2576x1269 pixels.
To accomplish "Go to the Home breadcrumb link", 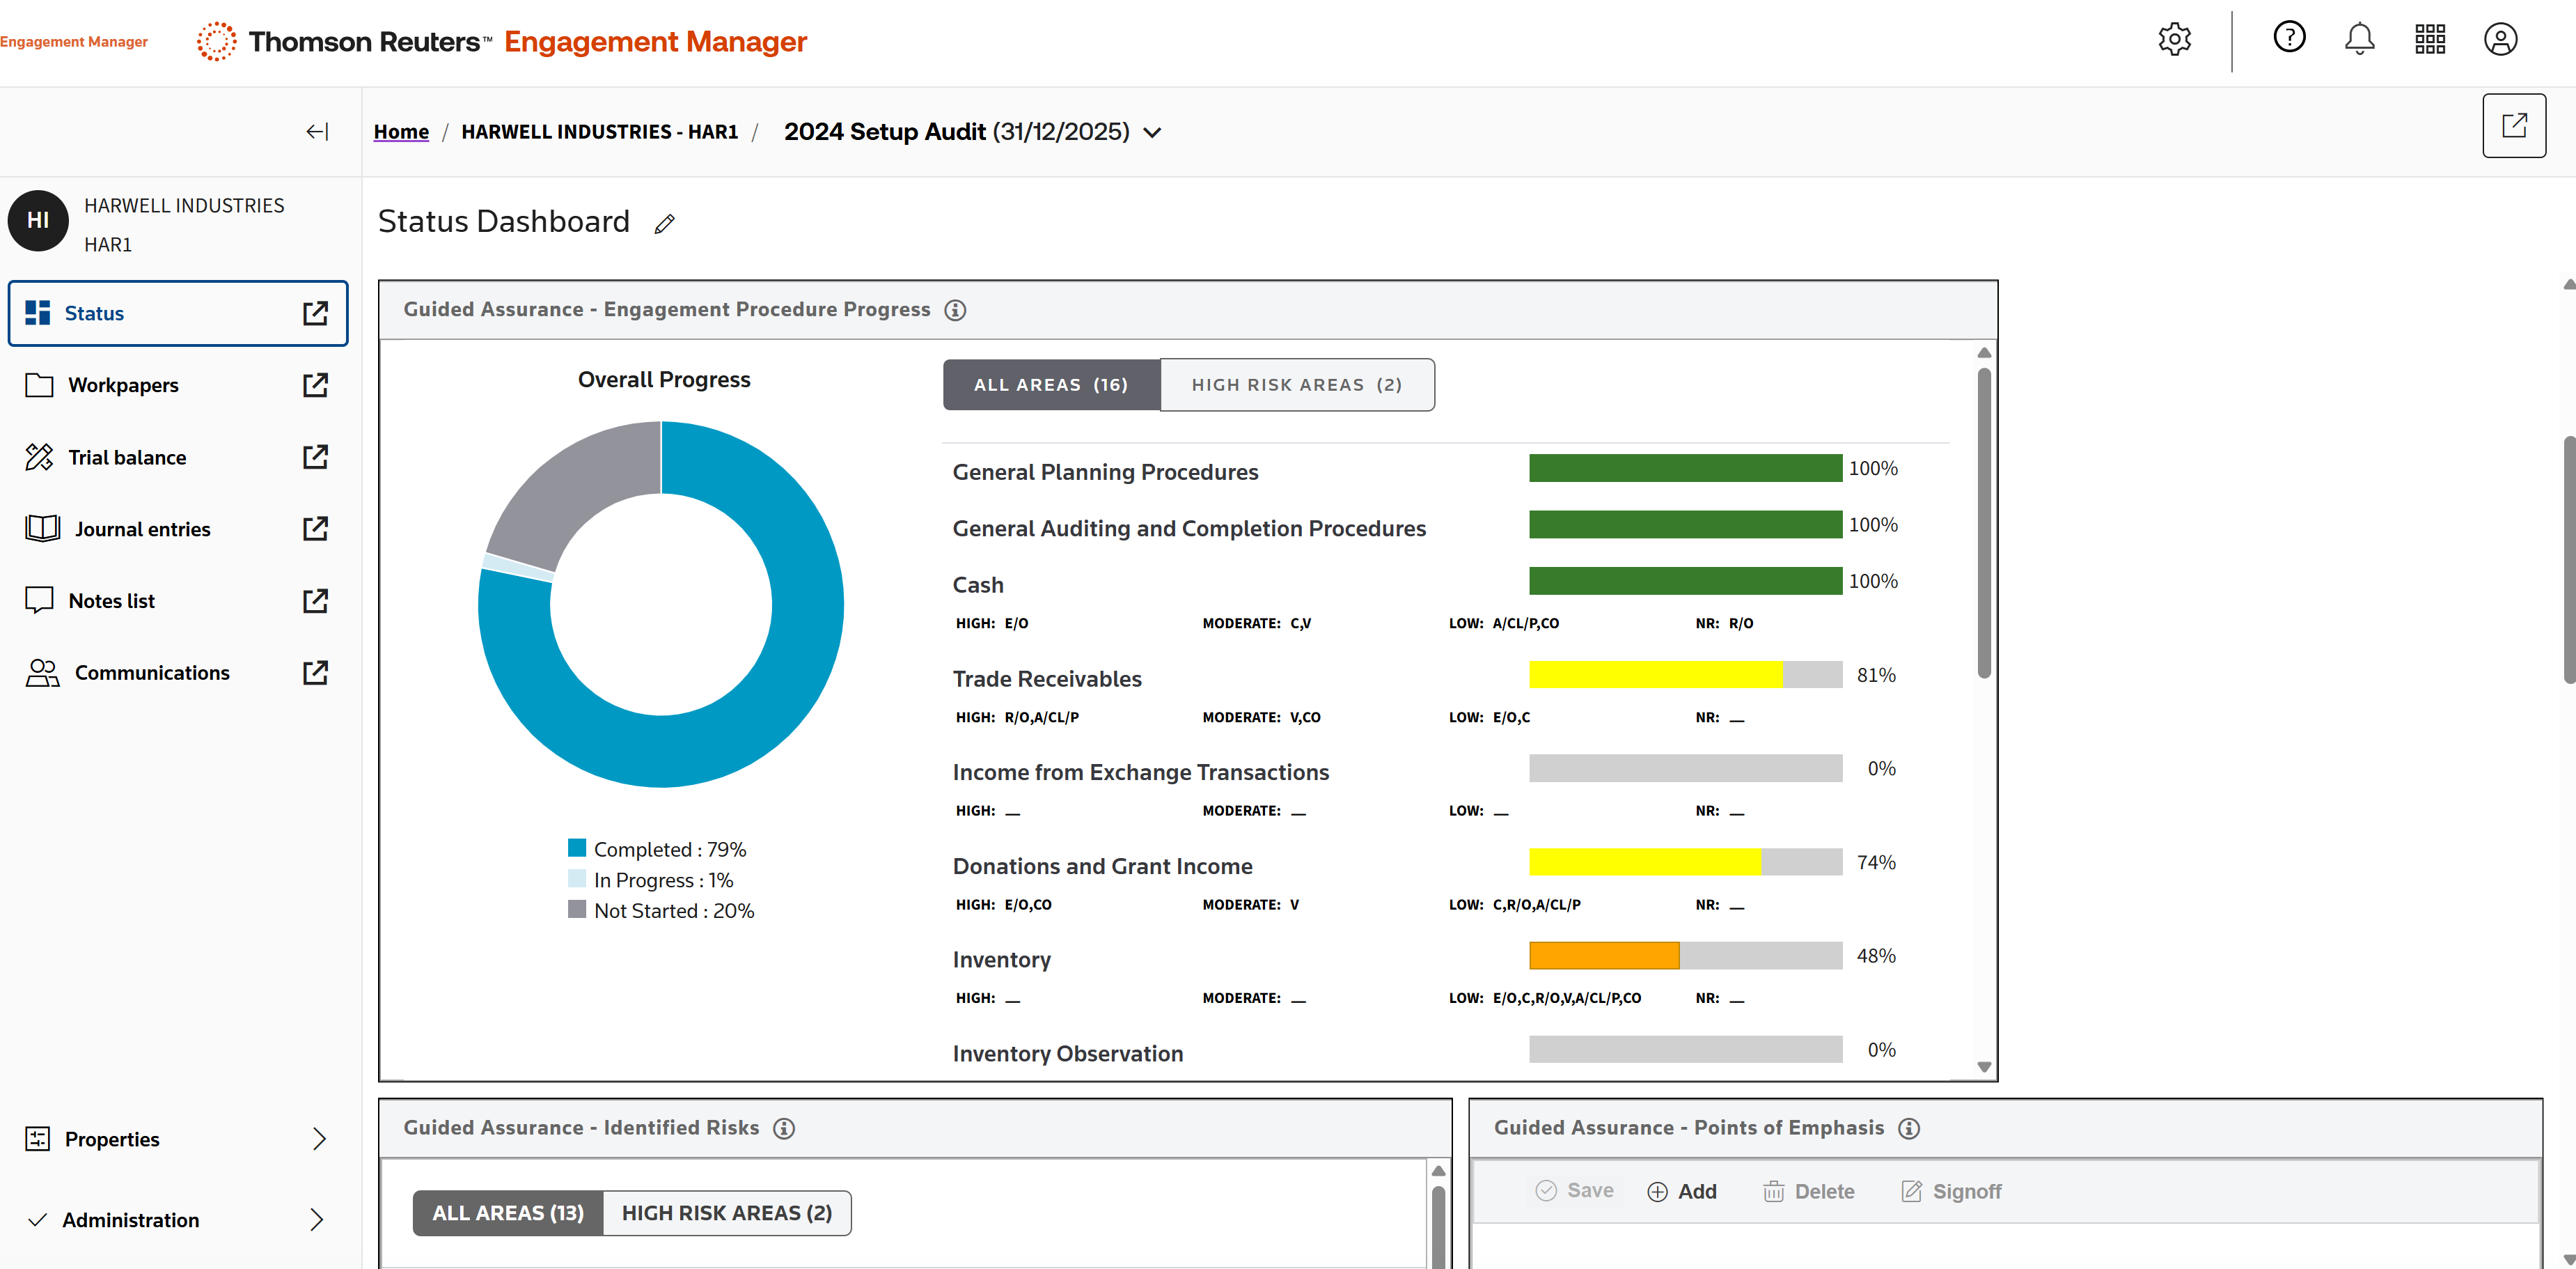I will [x=401, y=132].
